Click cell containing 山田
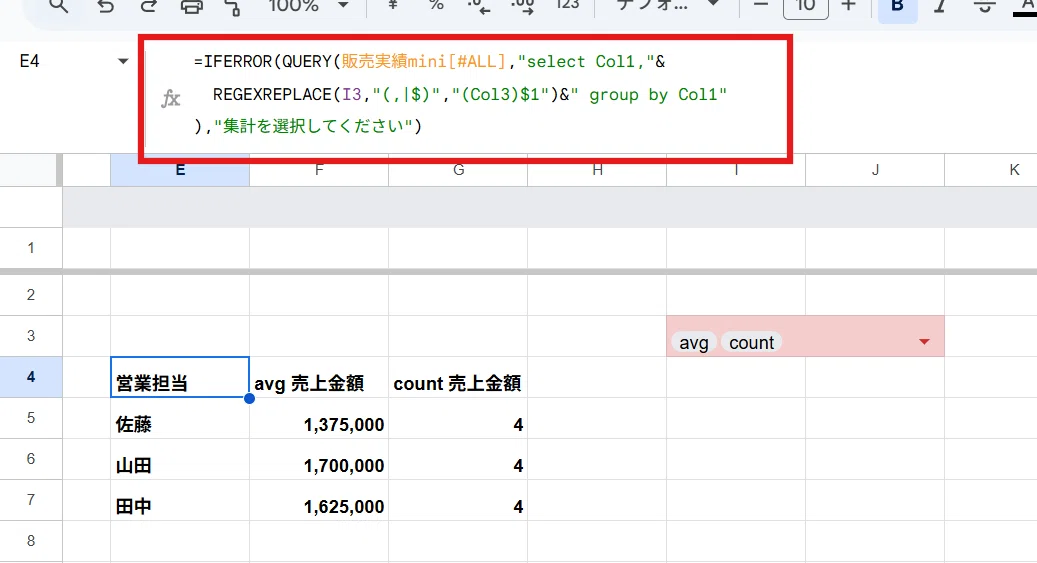This screenshot has width=1037, height=563. coord(180,459)
